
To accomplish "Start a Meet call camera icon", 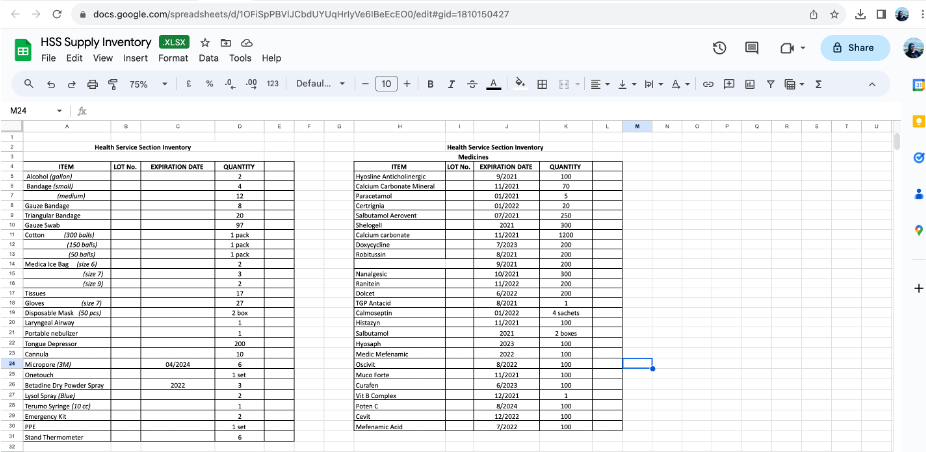I will click(x=787, y=48).
